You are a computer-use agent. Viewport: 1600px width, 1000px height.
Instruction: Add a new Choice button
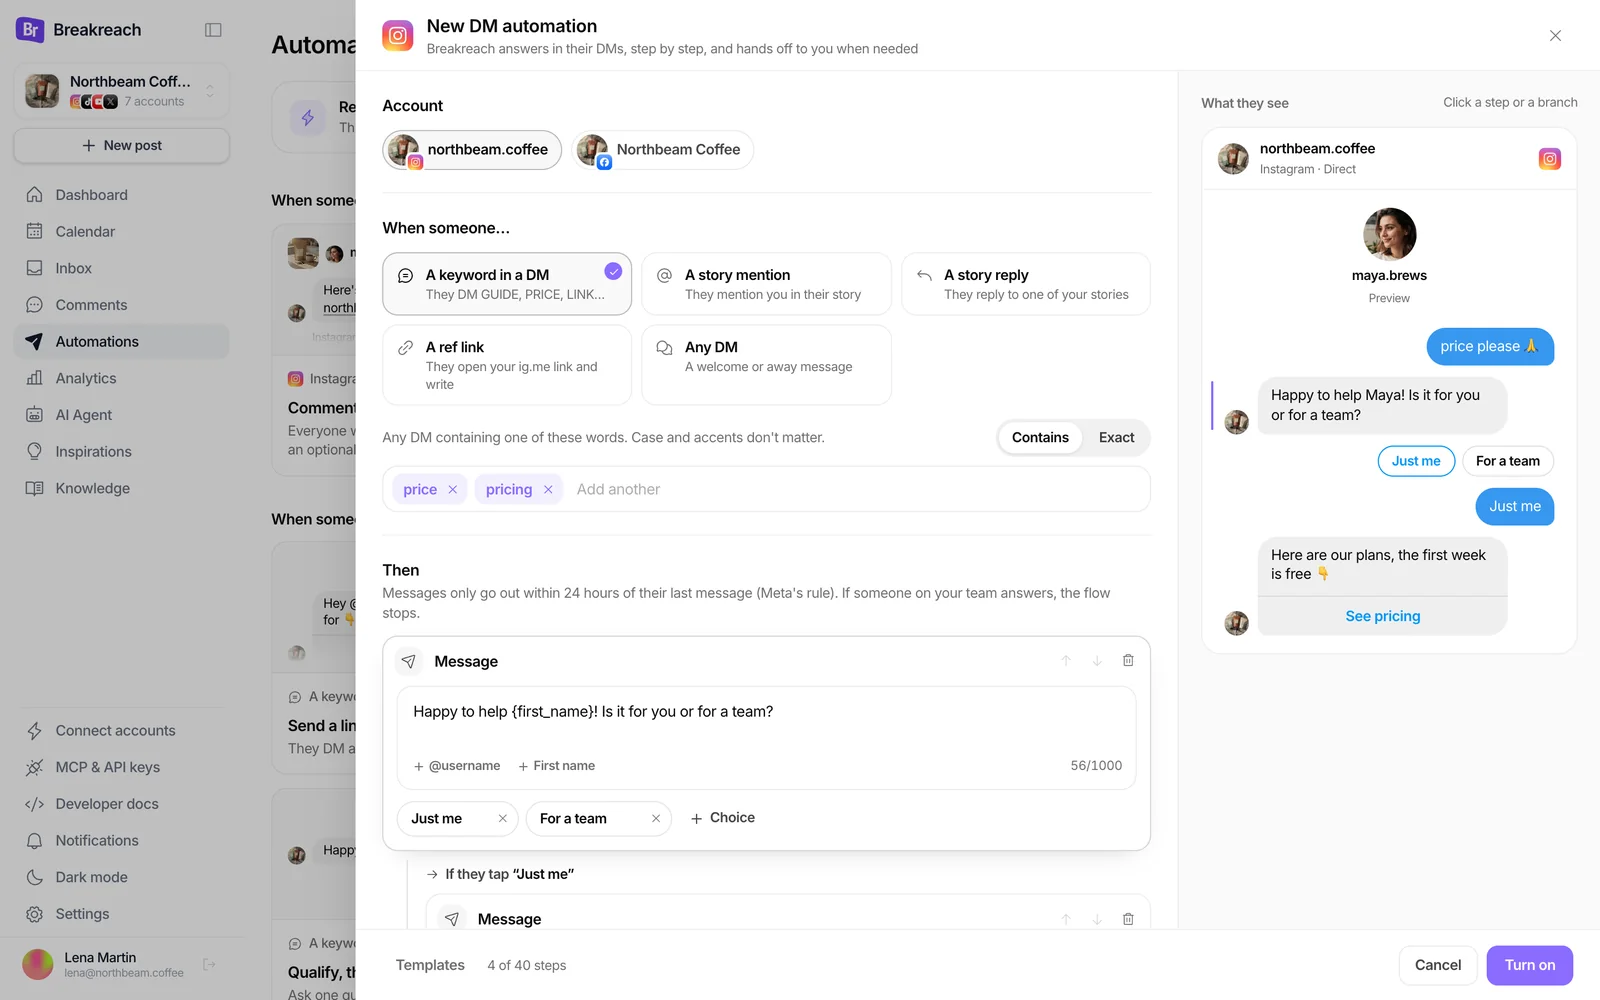tap(722, 818)
